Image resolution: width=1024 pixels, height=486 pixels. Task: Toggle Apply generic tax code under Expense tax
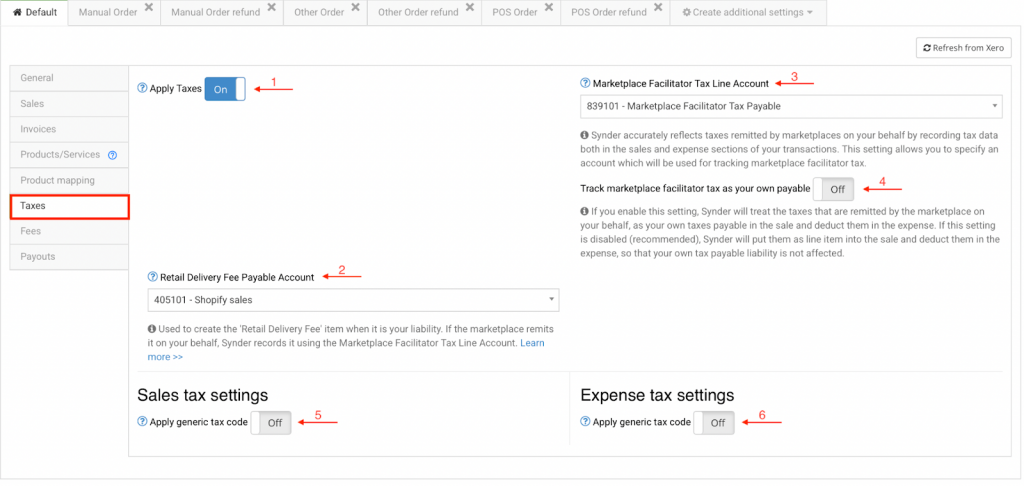(712, 423)
